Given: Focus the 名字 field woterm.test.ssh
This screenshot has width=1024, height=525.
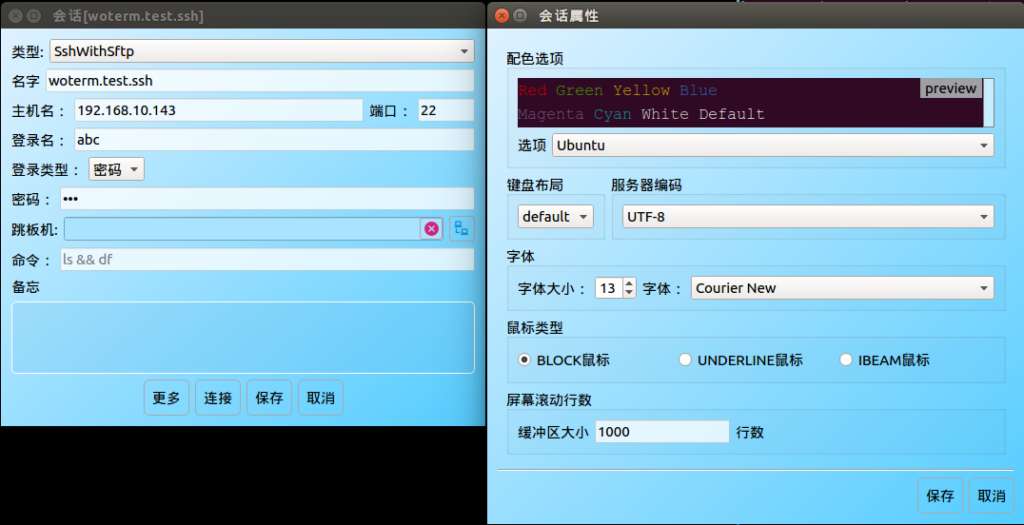Looking at the screenshot, I should click(260, 80).
